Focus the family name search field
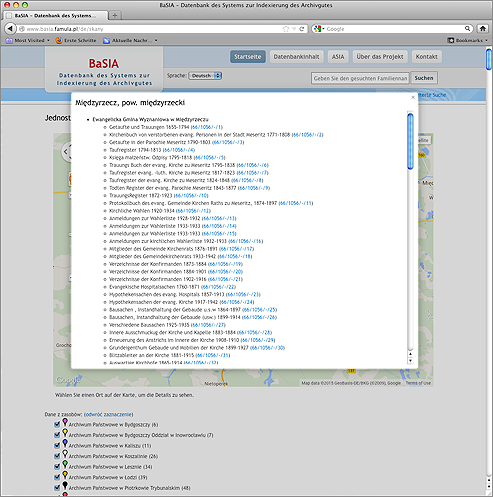The width and height of the screenshot is (493, 497). [360, 78]
